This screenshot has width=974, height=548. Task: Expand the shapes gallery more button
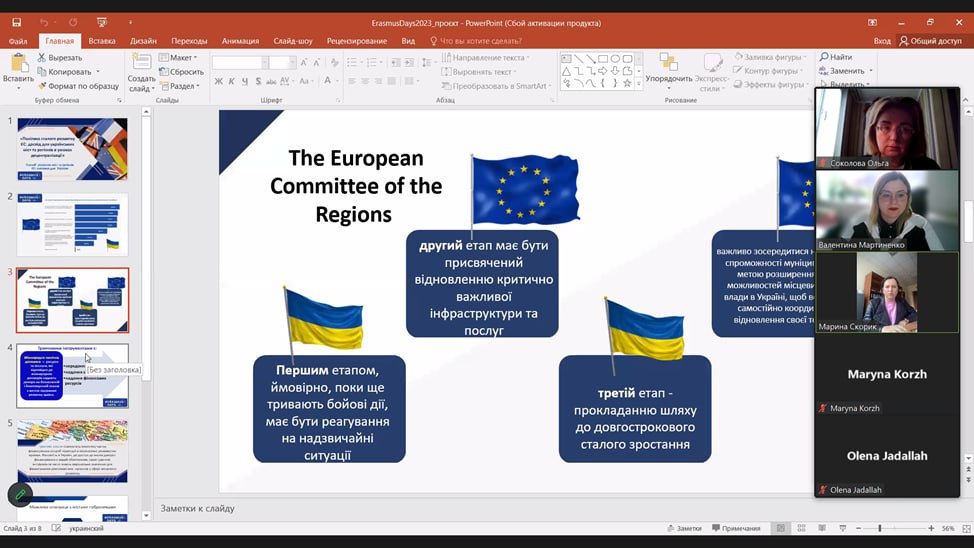(x=639, y=83)
